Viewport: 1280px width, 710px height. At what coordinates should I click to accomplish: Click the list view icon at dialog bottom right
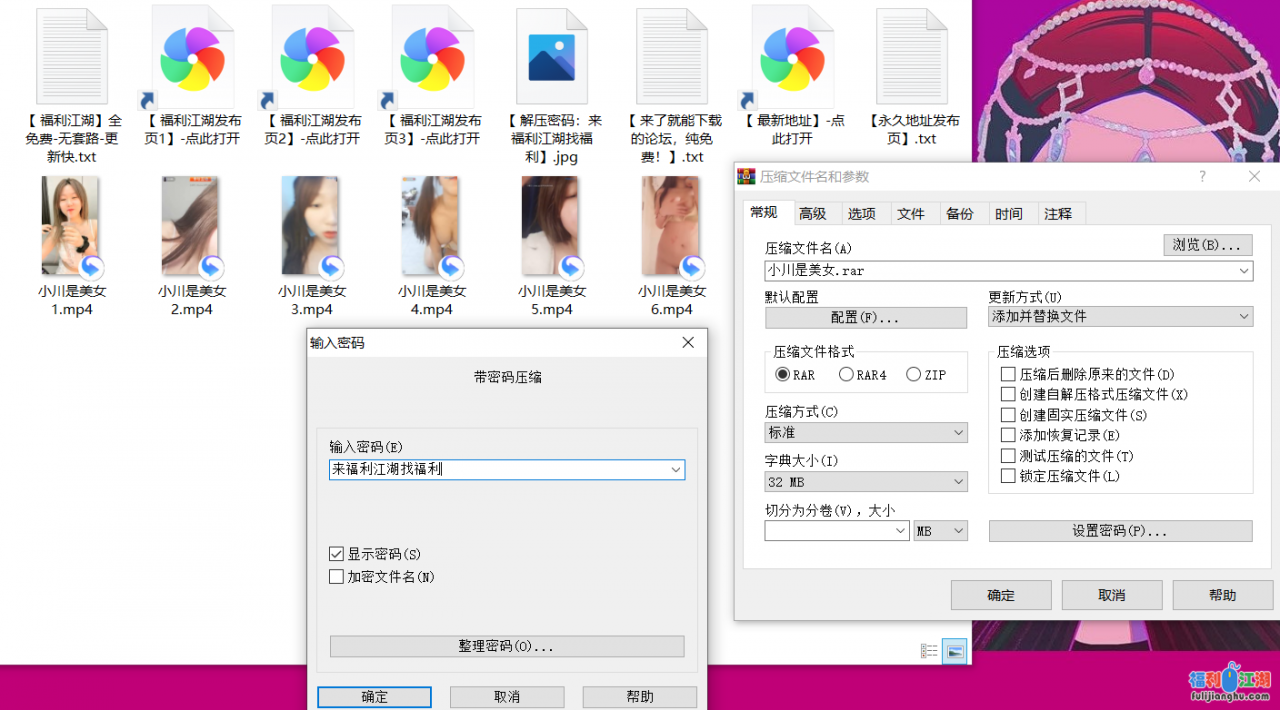pos(928,650)
